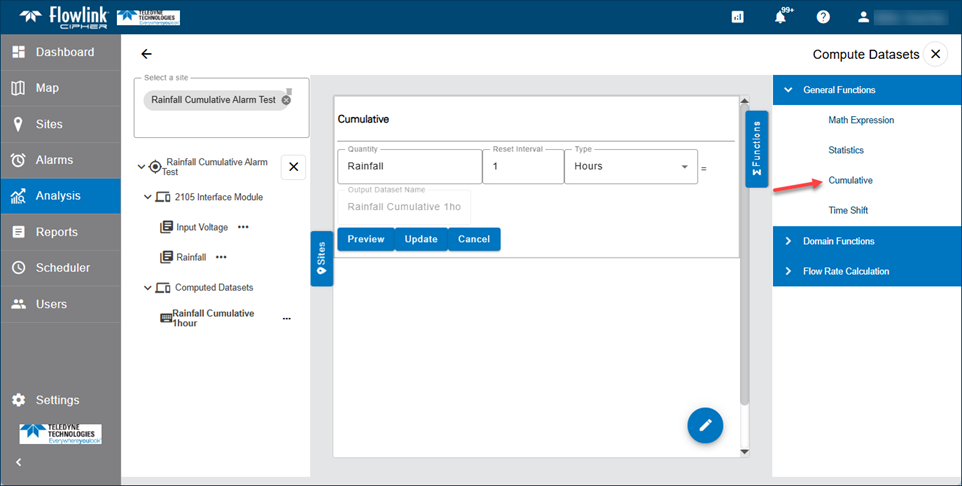Expand the Flow Rate Calculation section

click(x=788, y=271)
